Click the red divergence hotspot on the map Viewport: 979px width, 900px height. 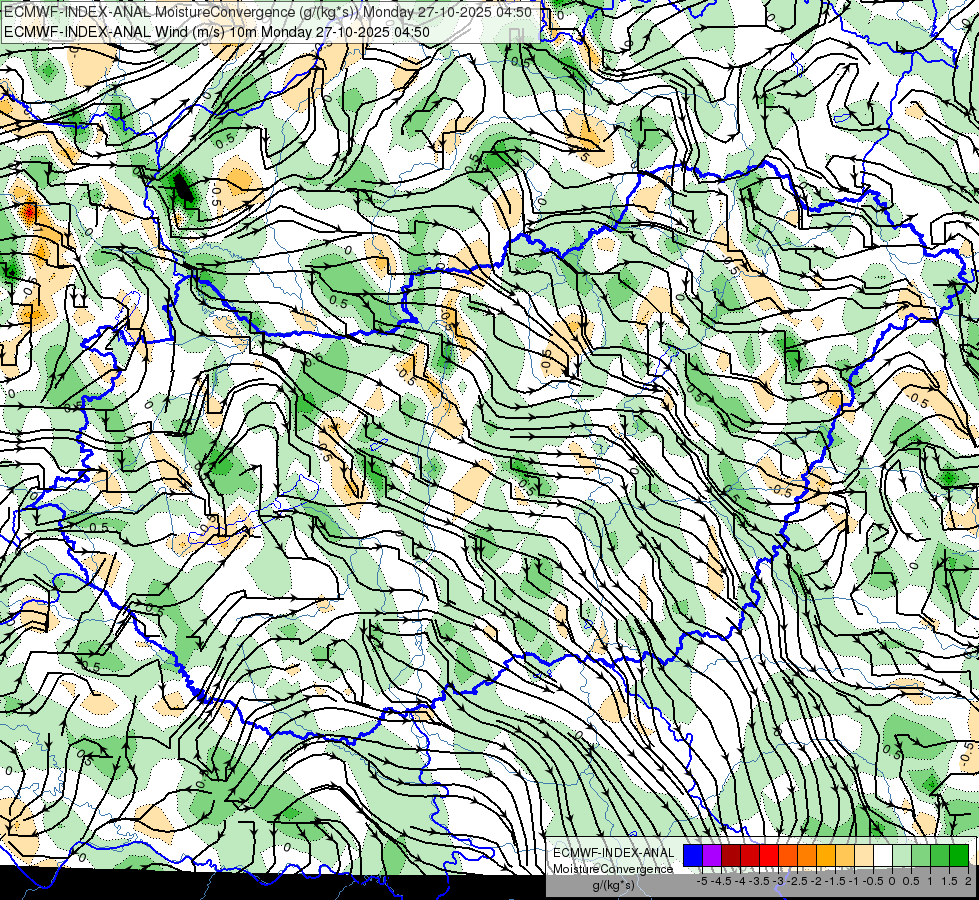(29, 214)
